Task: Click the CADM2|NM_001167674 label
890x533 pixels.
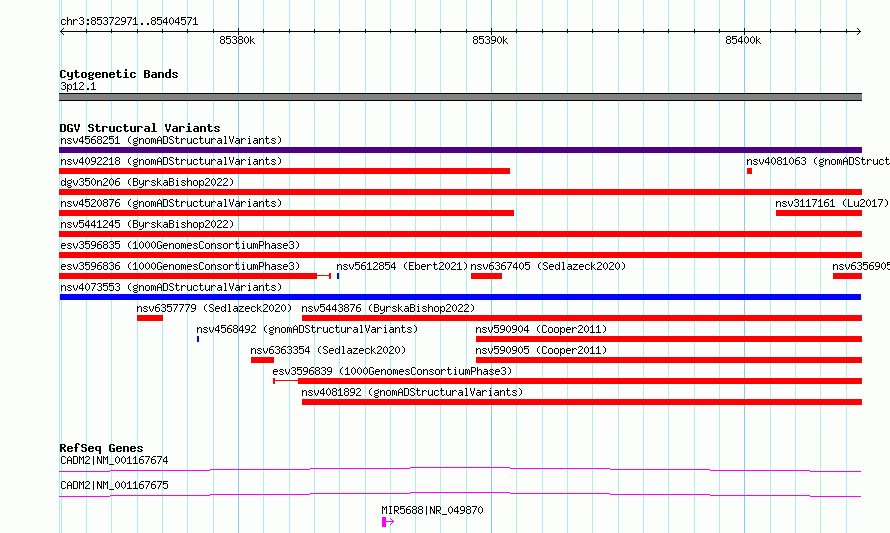Action: (114, 460)
